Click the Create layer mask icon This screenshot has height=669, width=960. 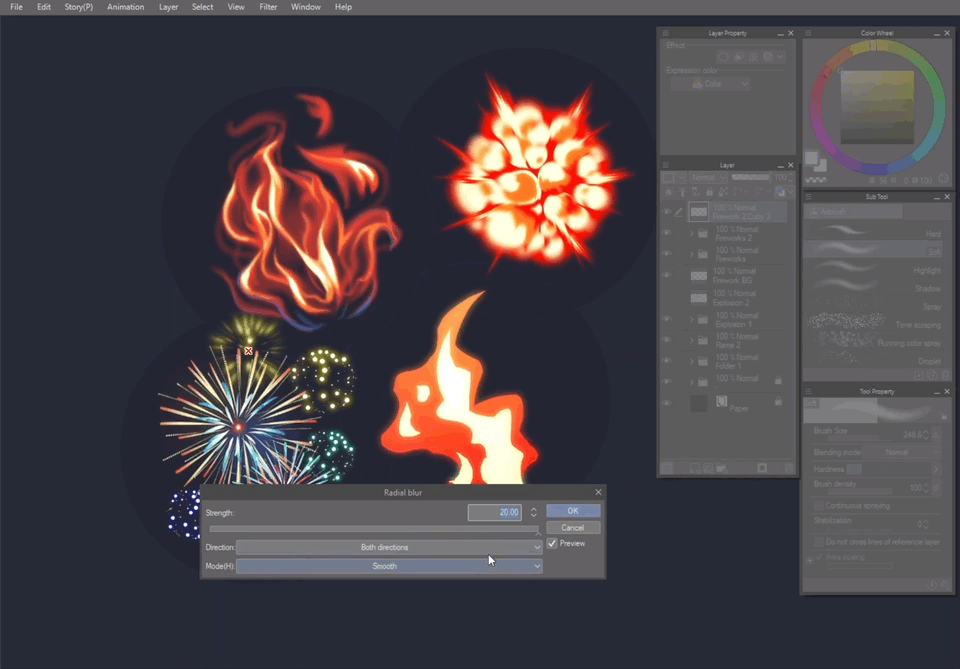[762, 468]
